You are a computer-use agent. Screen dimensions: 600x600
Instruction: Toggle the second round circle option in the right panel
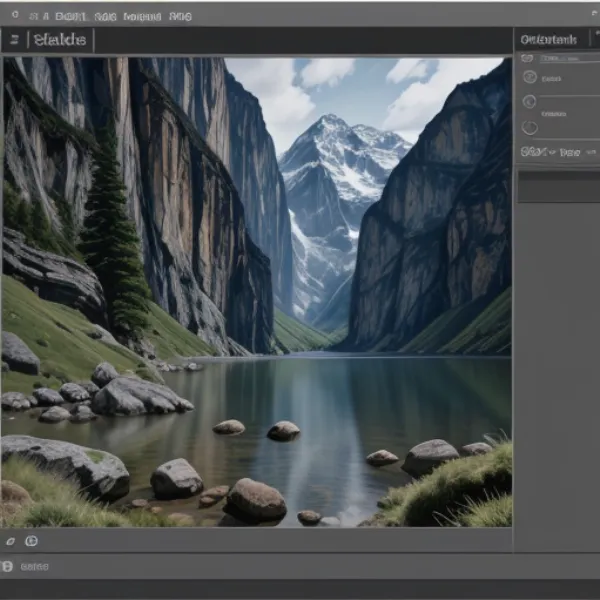pos(529,102)
